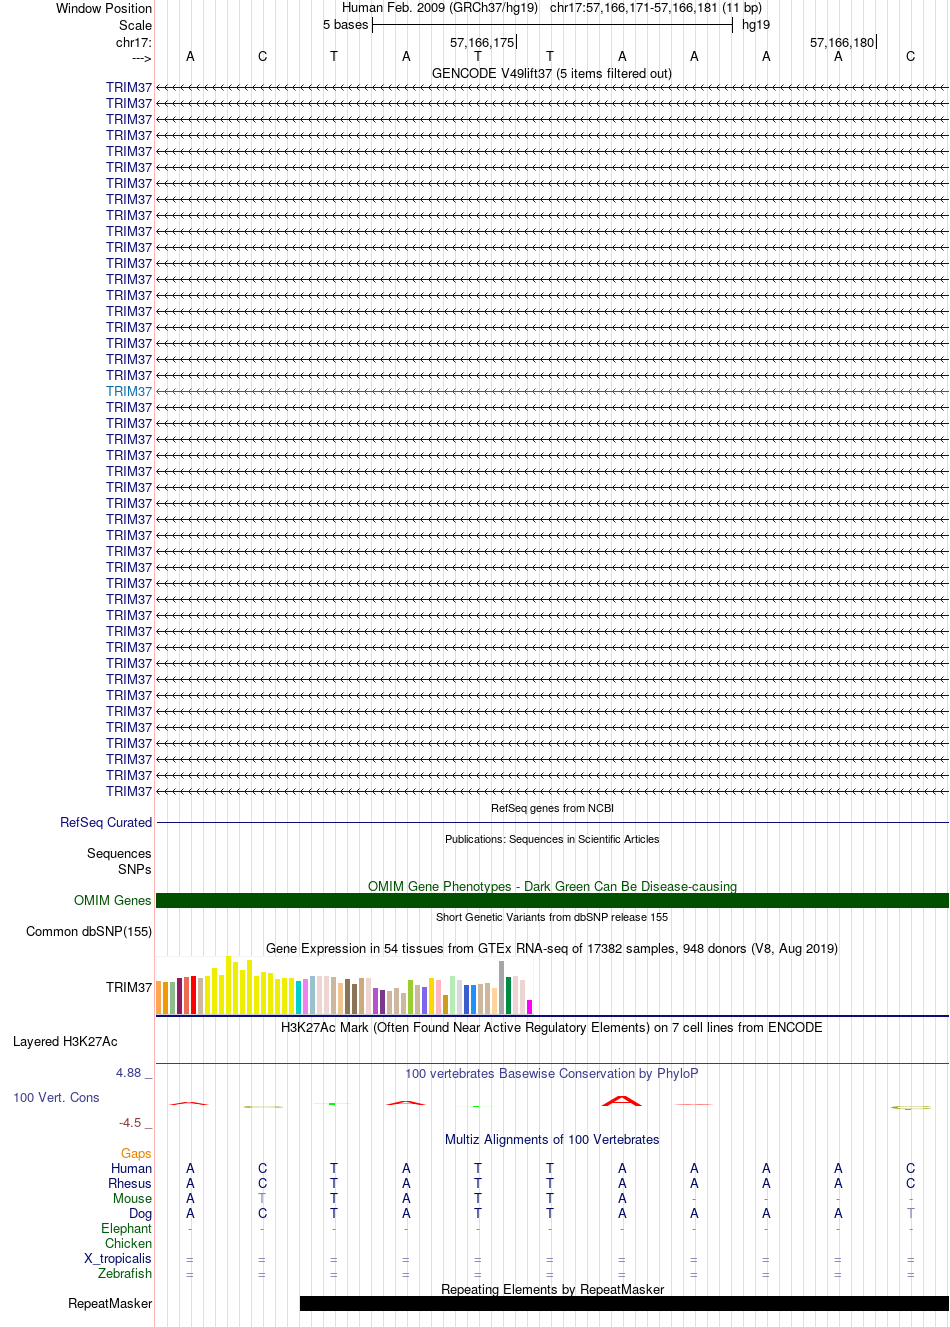Screen dimensions: 950x1327
Task: Select the Chicken alignment row label
Action: (128, 1243)
